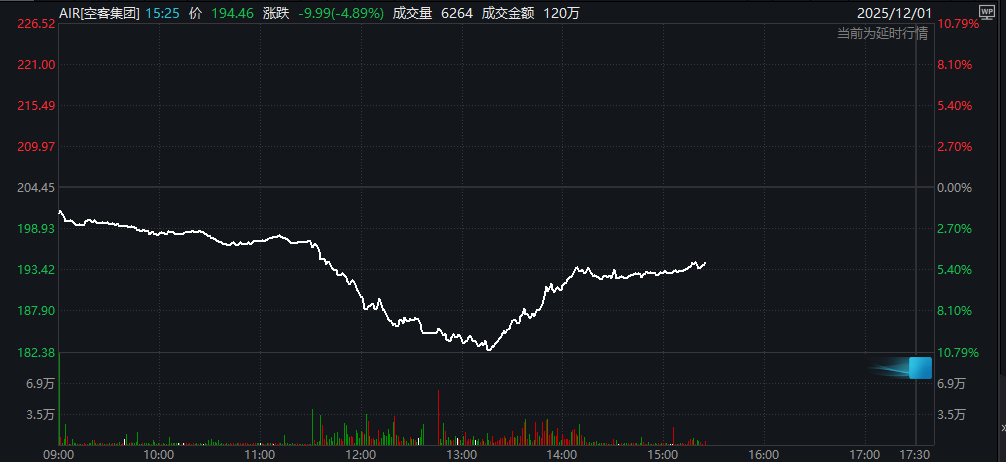The image size is (1006, 462).
Task: Click the date 2025/12/01
Action: point(896,13)
